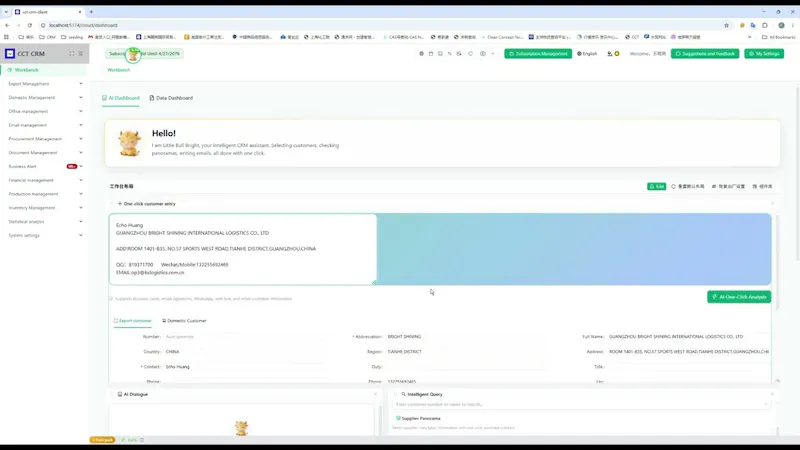Click the third header toolbar icon
This screenshot has width=800, height=450.
pos(440,54)
